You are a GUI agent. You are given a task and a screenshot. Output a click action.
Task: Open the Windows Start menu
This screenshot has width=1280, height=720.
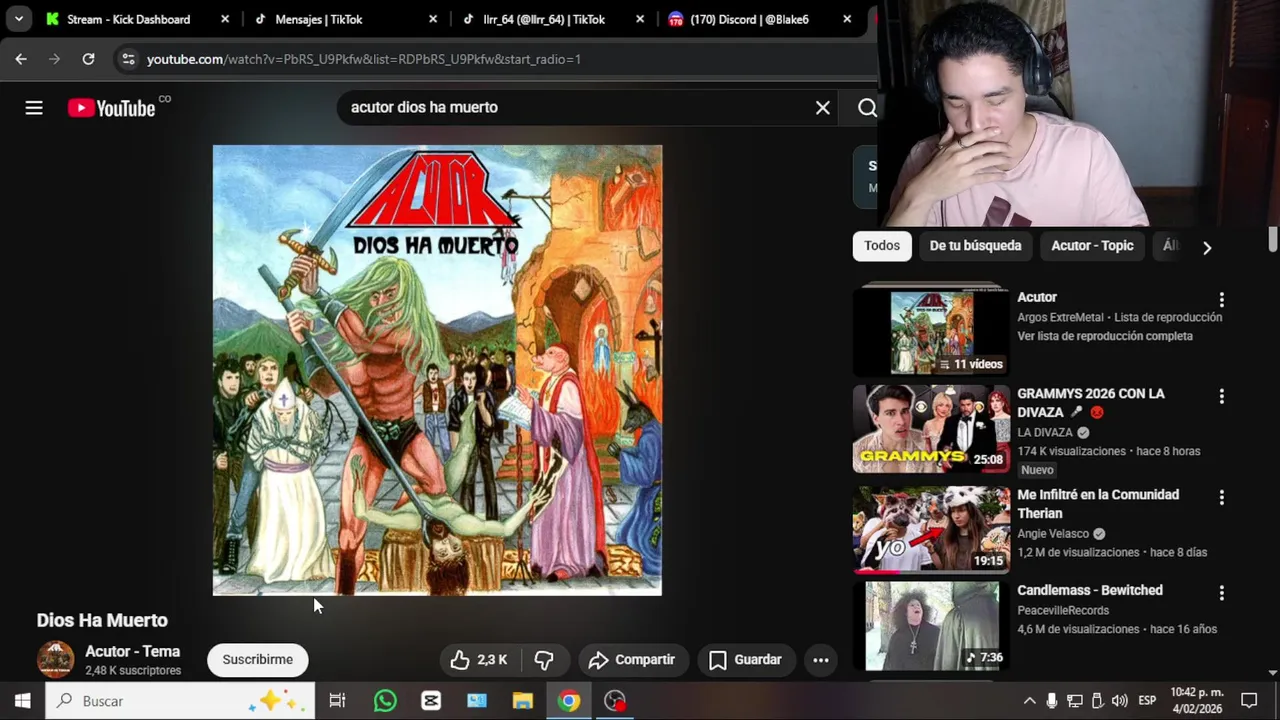(x=22, y=701)
